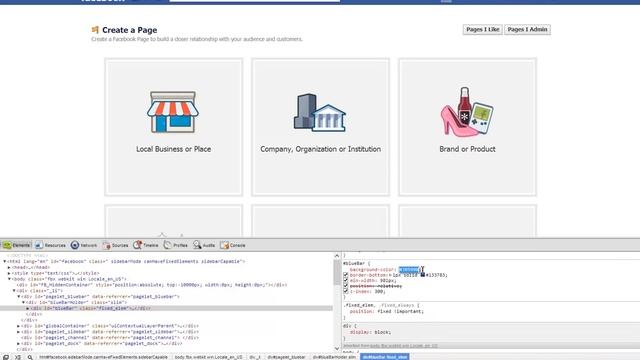Switch to the Resources panel
This screenshot has height=360, width=640.
click(x=50, y=245)
